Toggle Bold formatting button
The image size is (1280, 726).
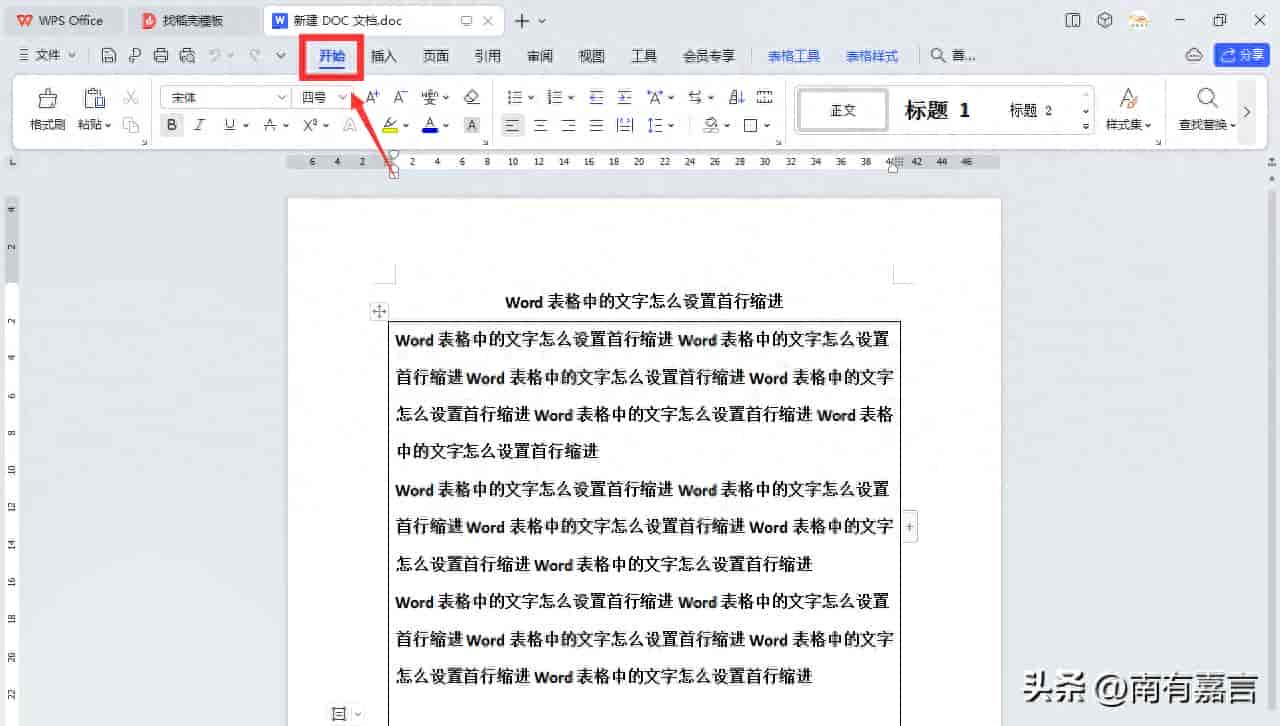coord(172,125)
